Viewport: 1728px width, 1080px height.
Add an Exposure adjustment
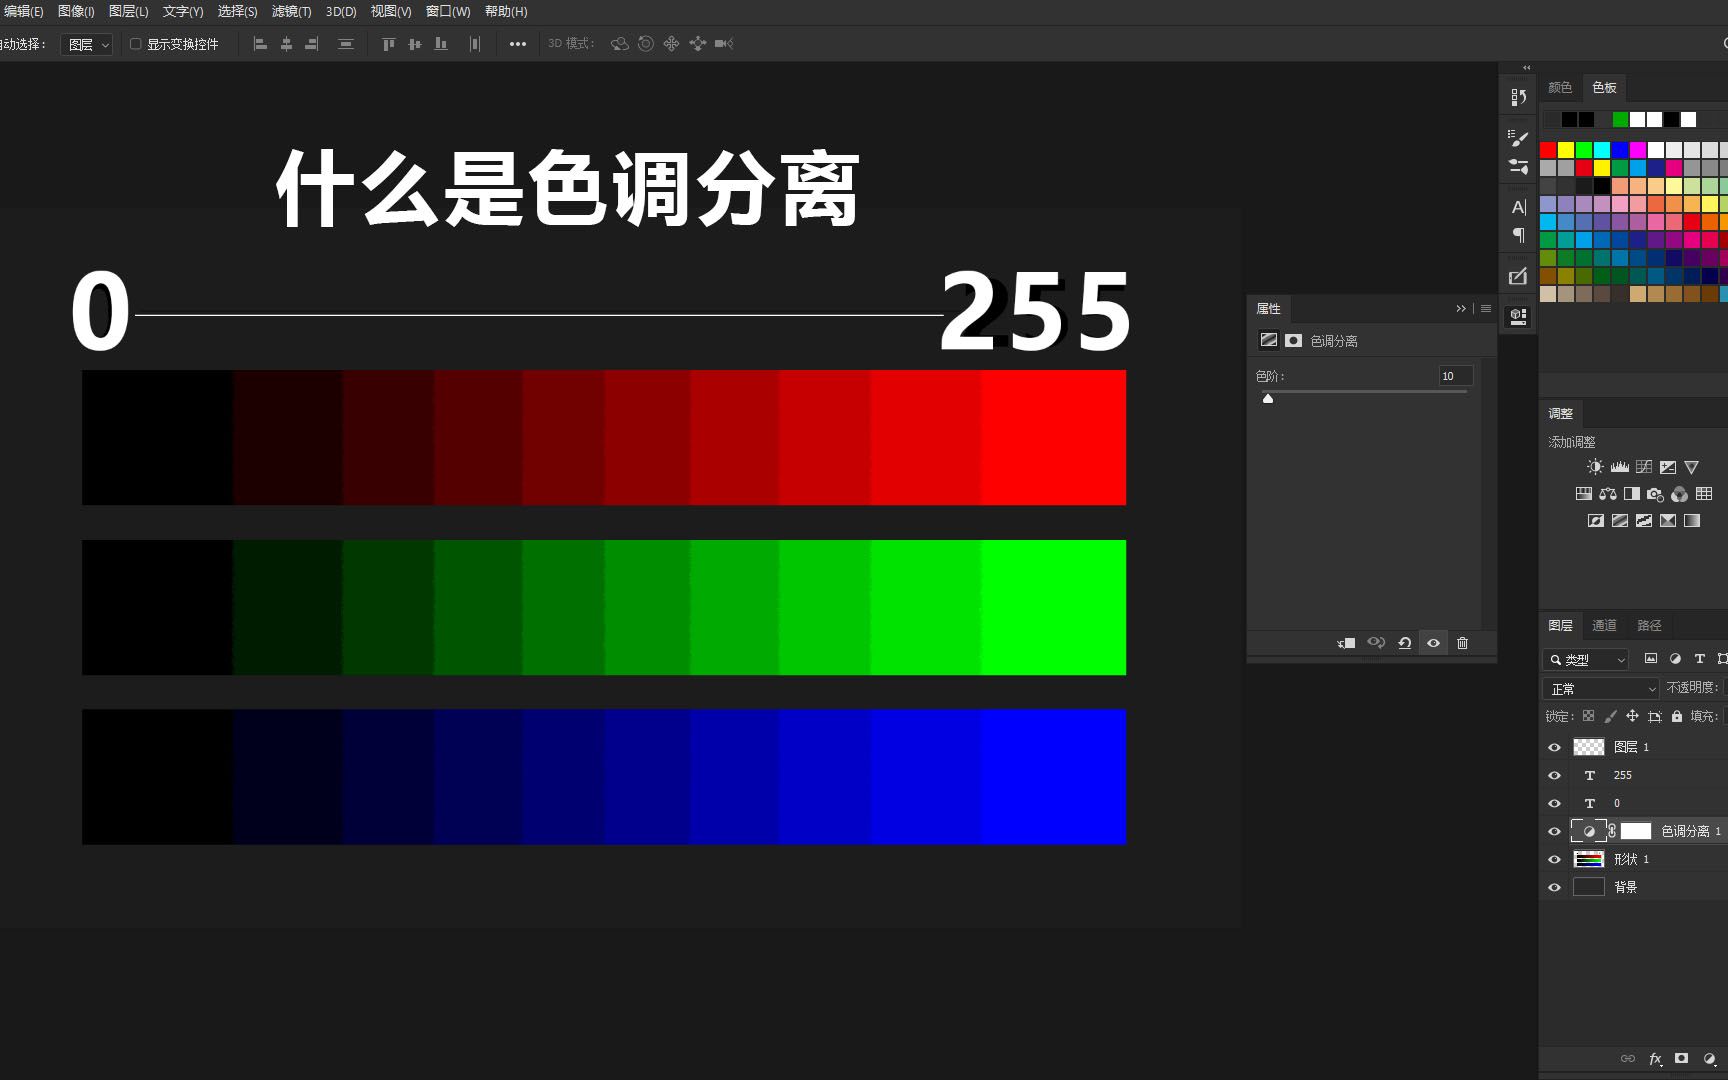pyautogui.click(x=1667, y=467)
